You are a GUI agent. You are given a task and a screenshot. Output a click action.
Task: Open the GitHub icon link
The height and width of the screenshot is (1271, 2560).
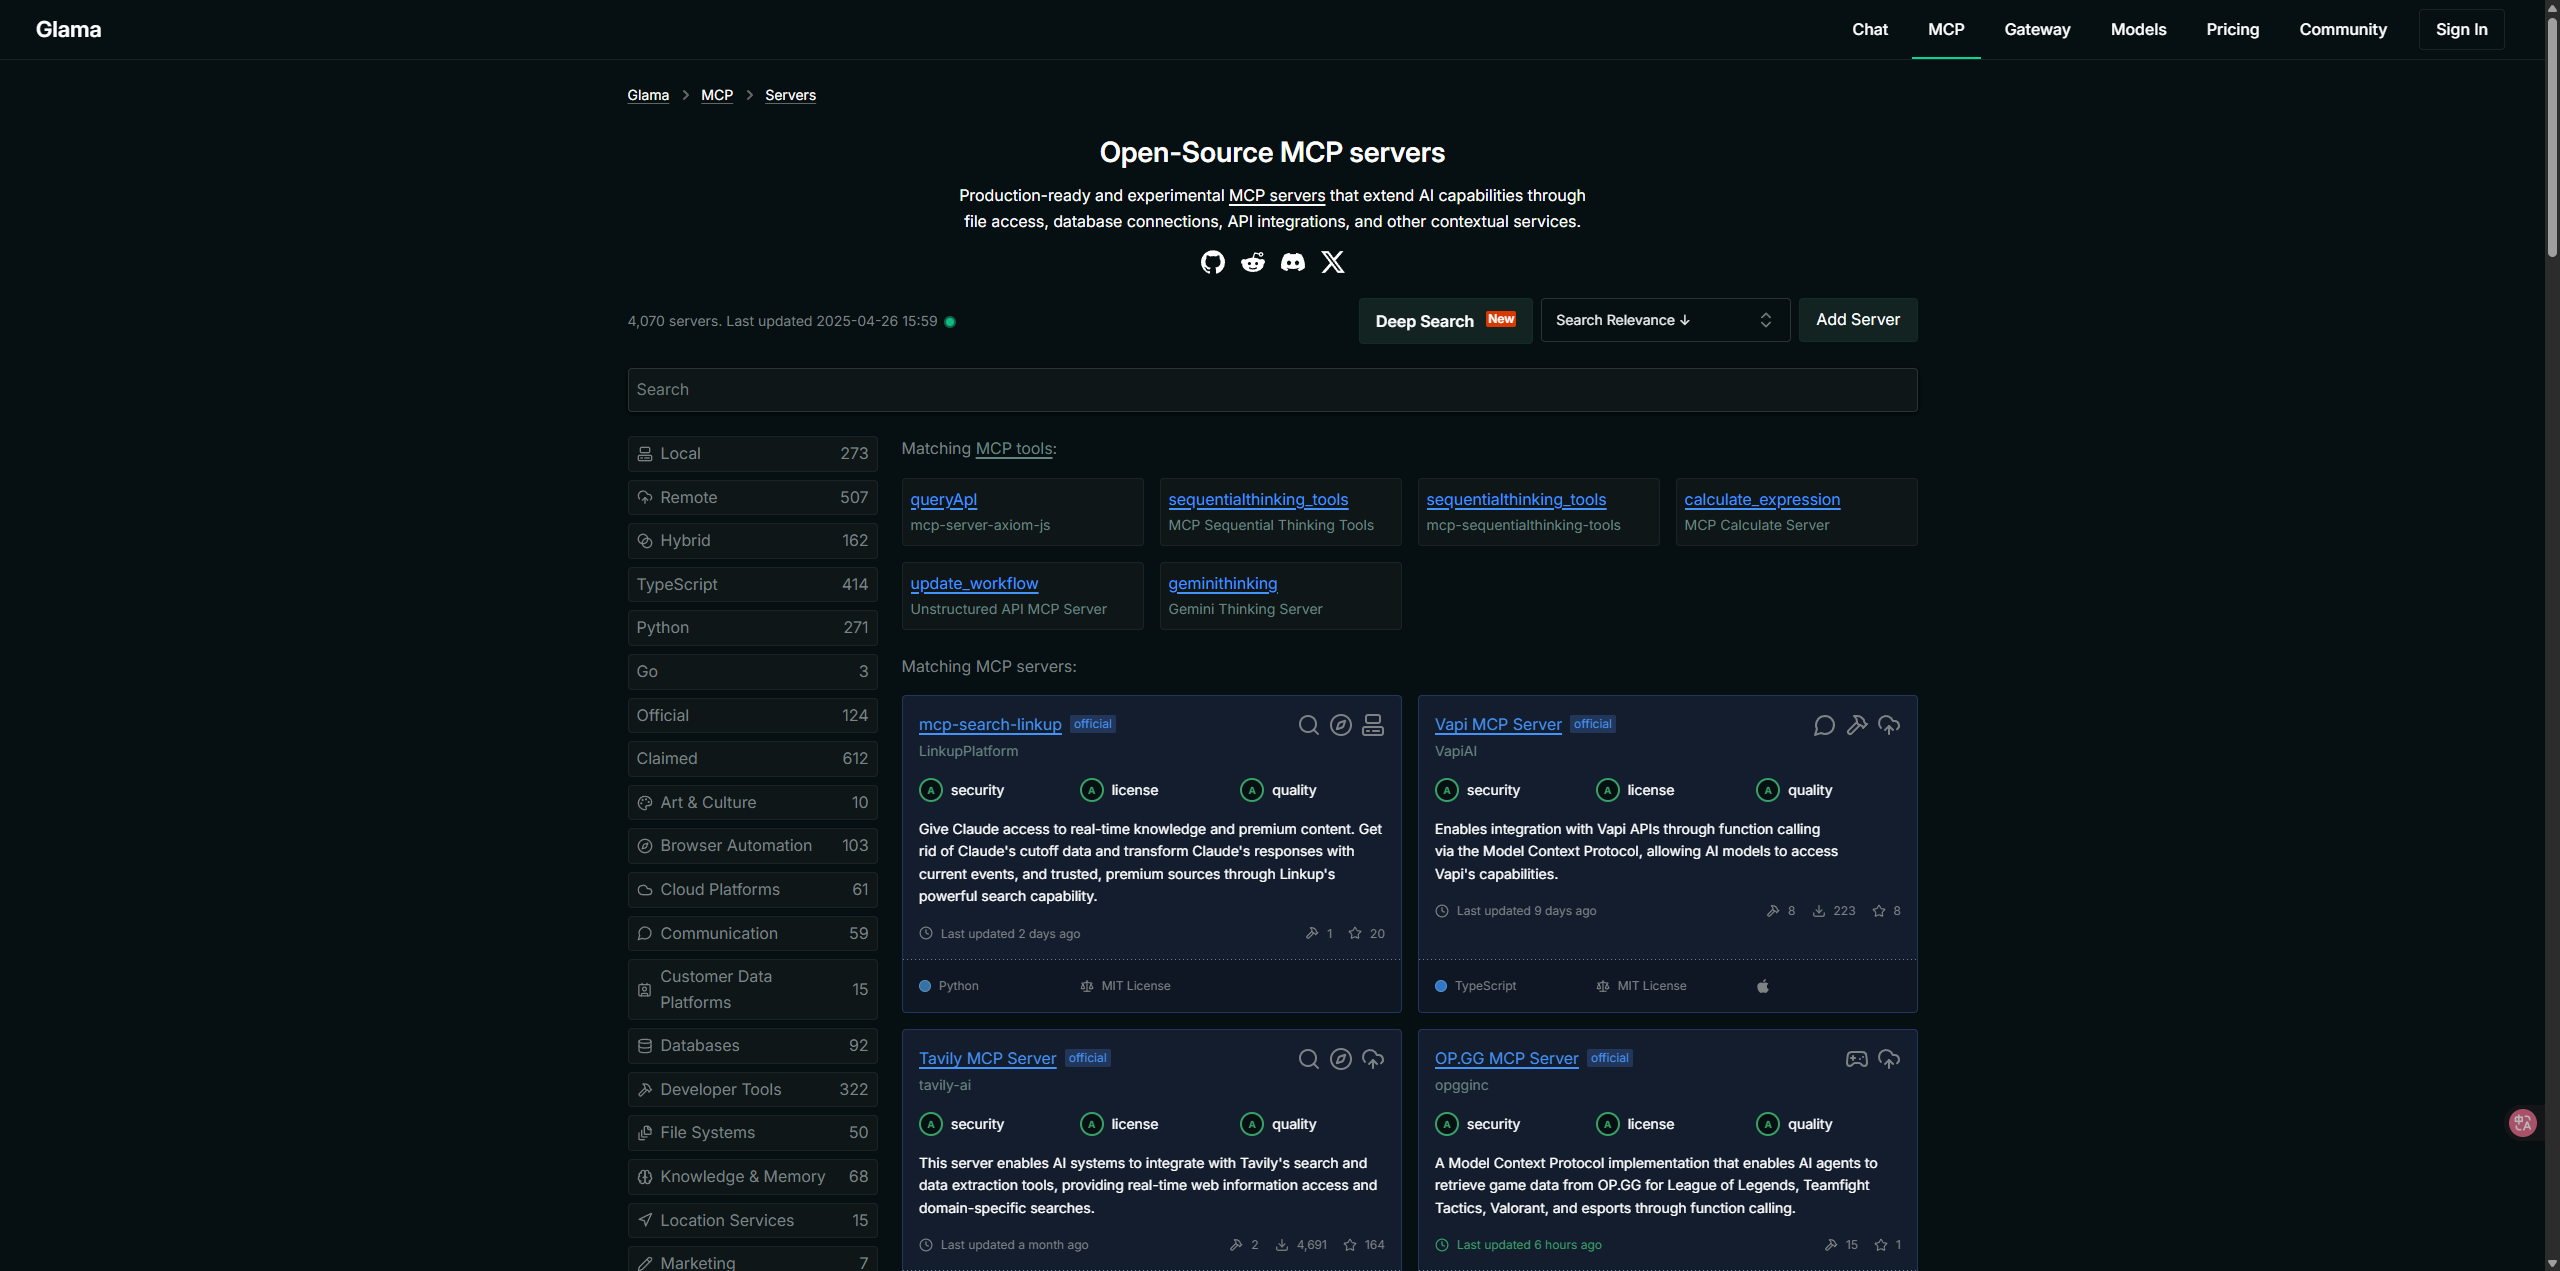click(1212, 262)
